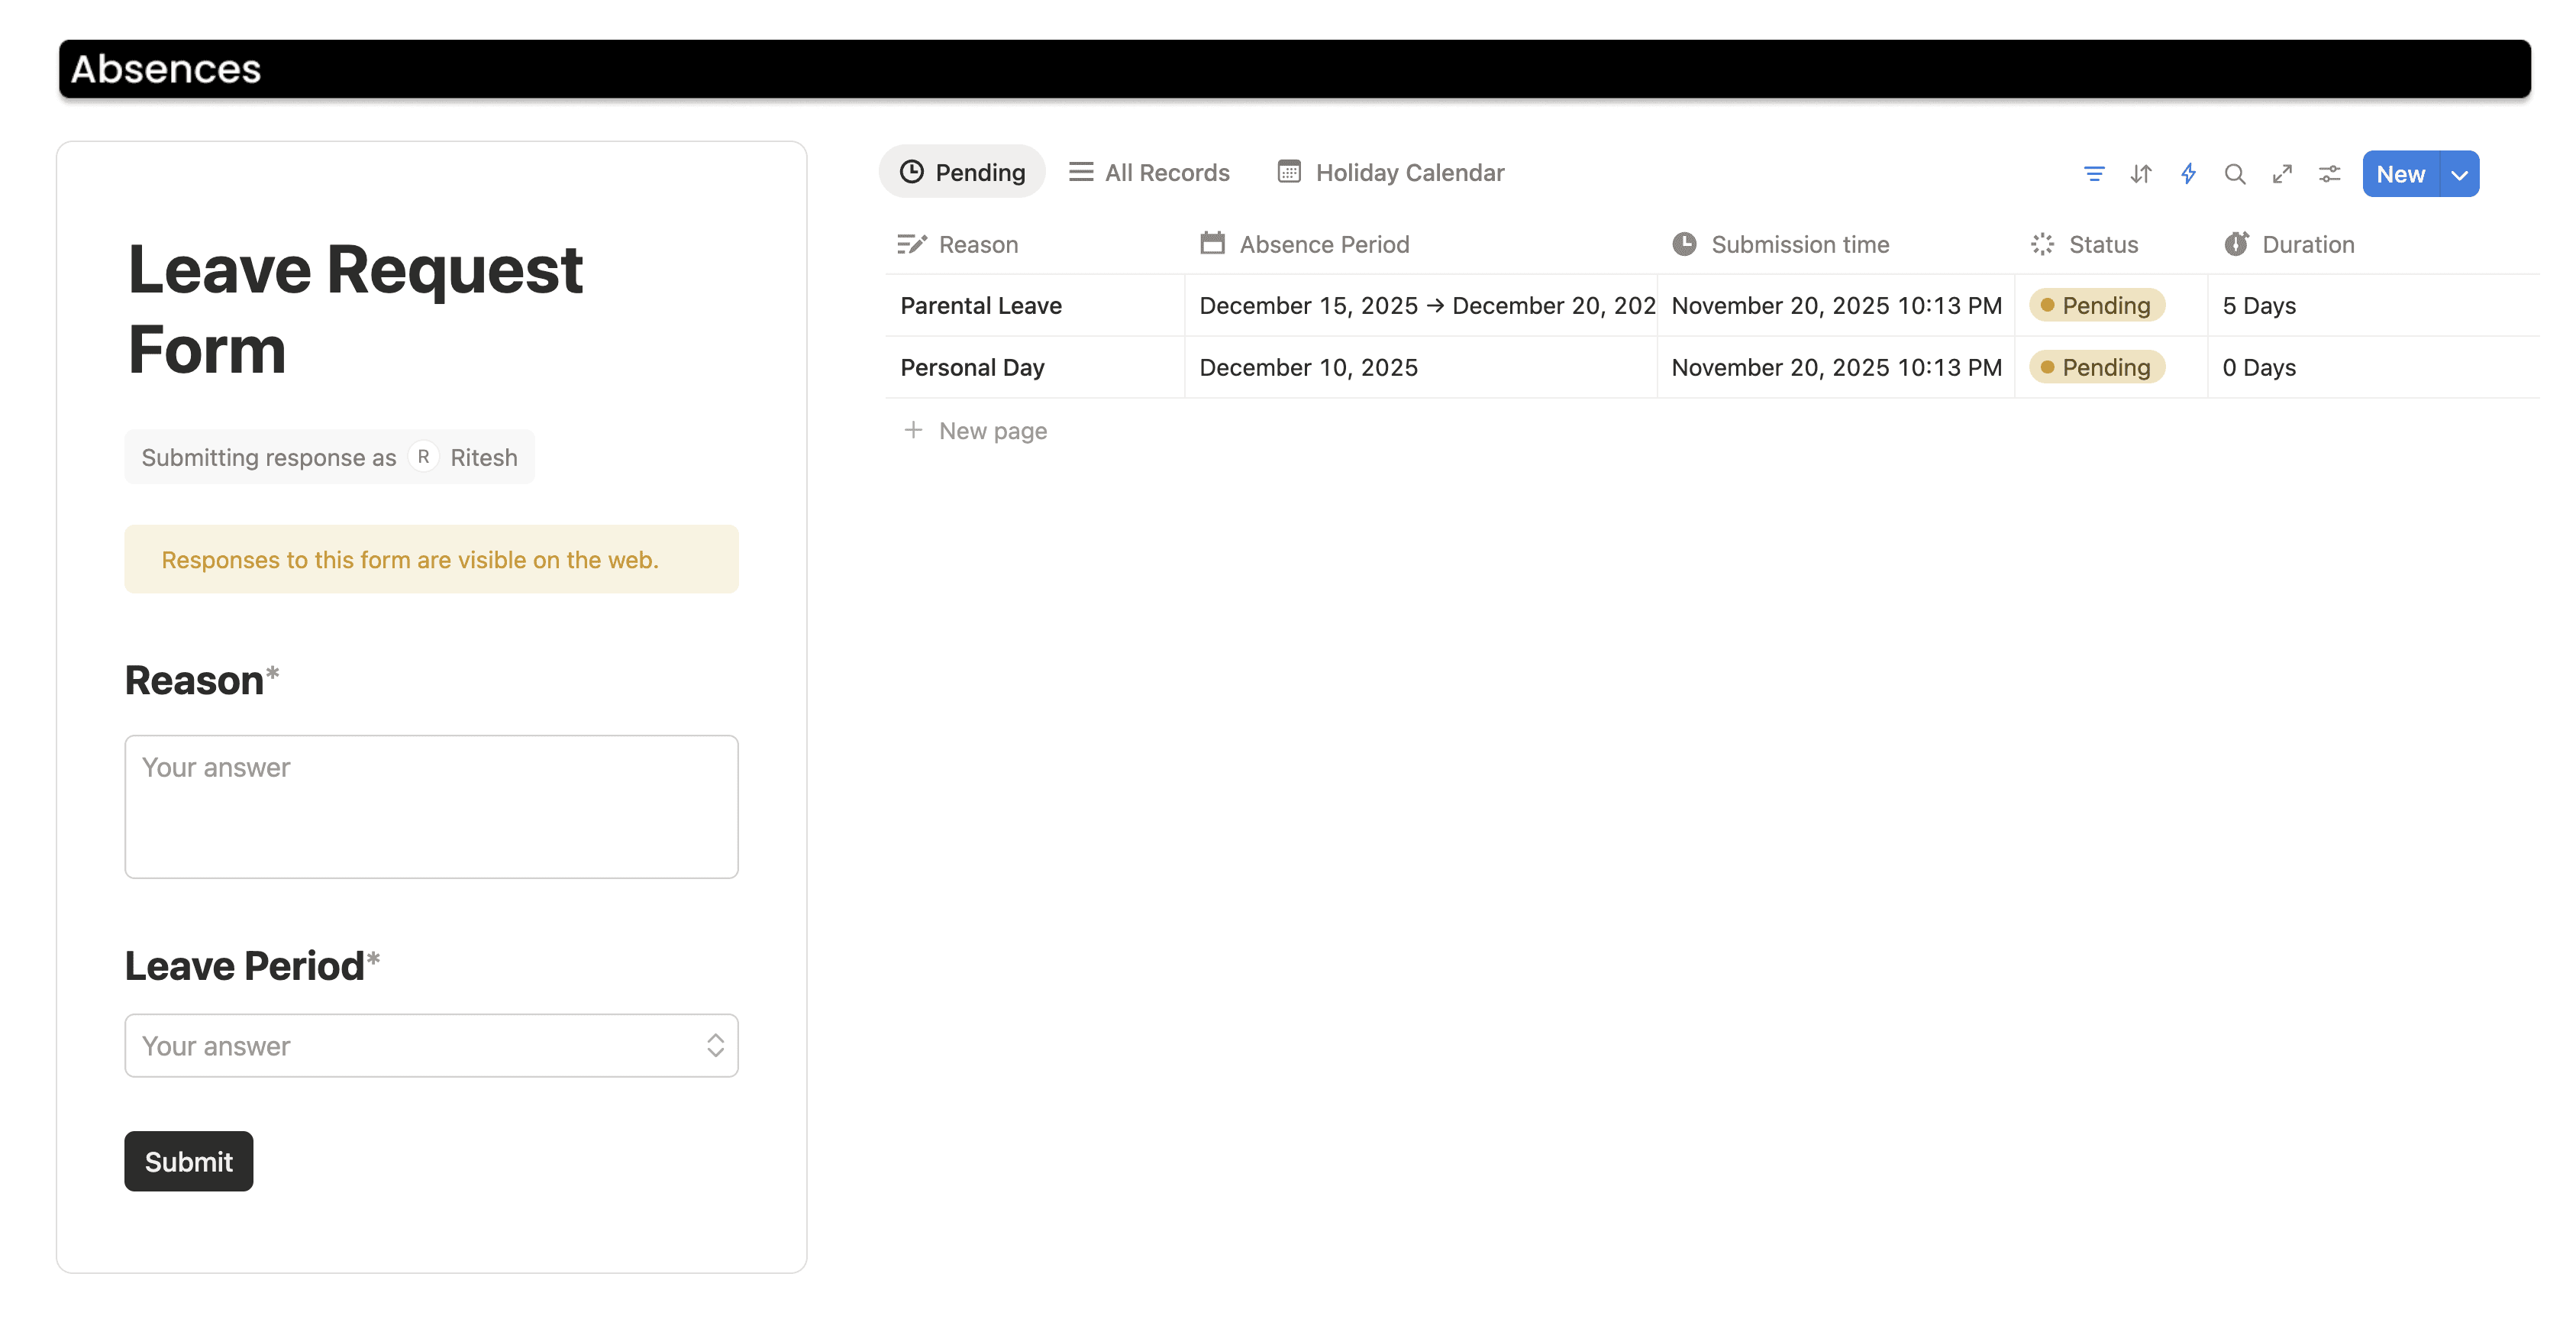Click the plus icon beside New page
Screen dimensions: 2576x1332
coord(913,430)
